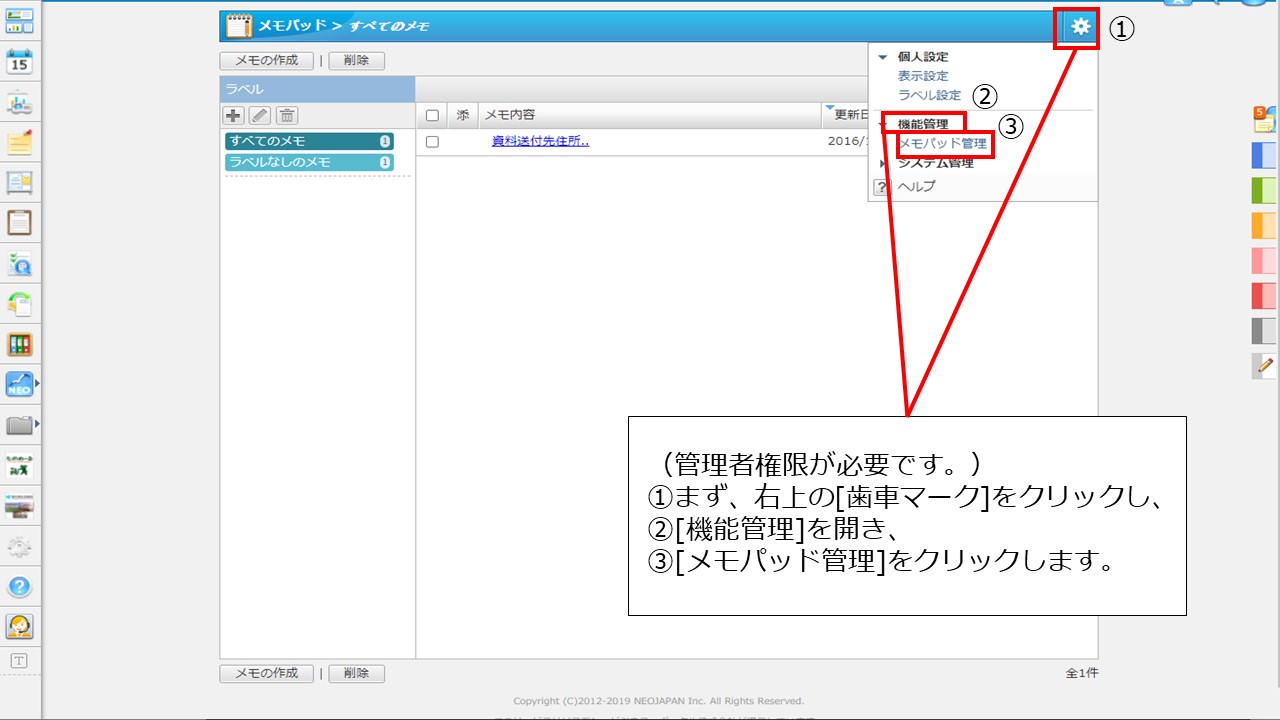This screenshot has height=720, width=1280.
Task: Choose ラベル設定 from the settings menu
Action: tap(929, 95)
